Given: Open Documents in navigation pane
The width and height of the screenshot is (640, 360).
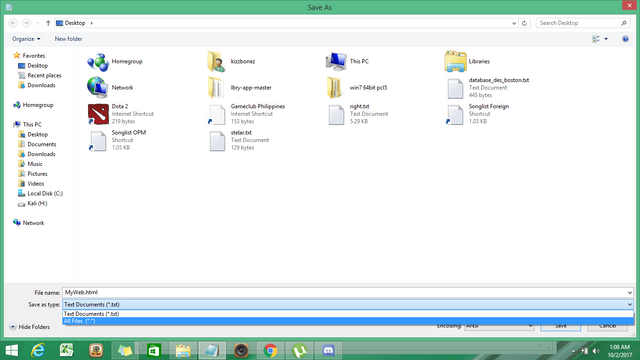Looking at the screenshot, I should 37,144.
